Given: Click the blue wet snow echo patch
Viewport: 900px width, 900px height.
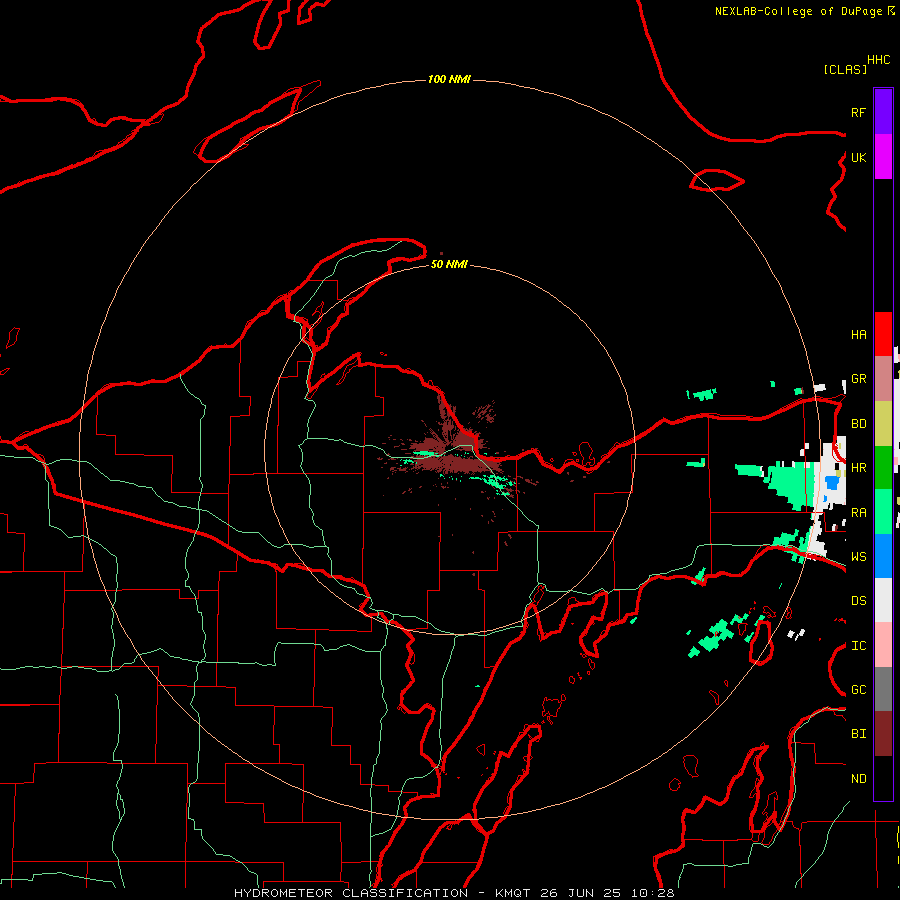Looking at the screenshot, I should tap(832, 482).
